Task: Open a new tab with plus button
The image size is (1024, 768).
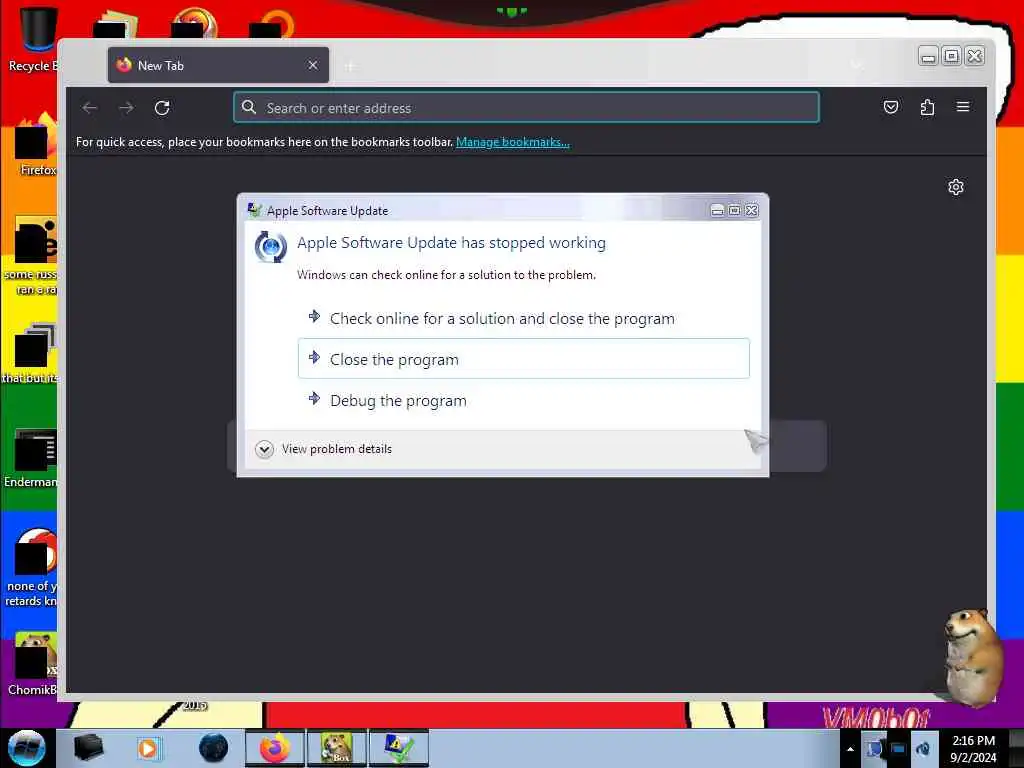Action: tap(350, 66)
